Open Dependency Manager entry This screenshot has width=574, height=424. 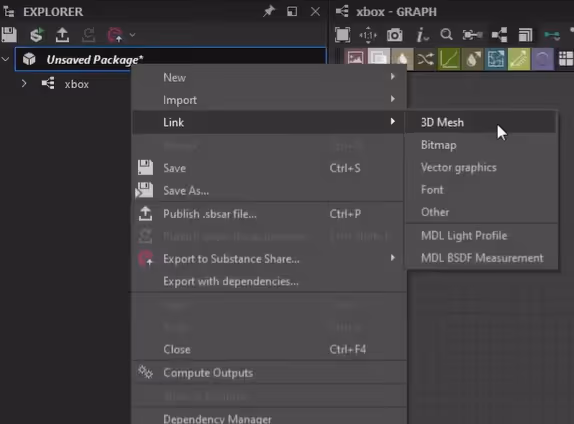coord(269,418)
